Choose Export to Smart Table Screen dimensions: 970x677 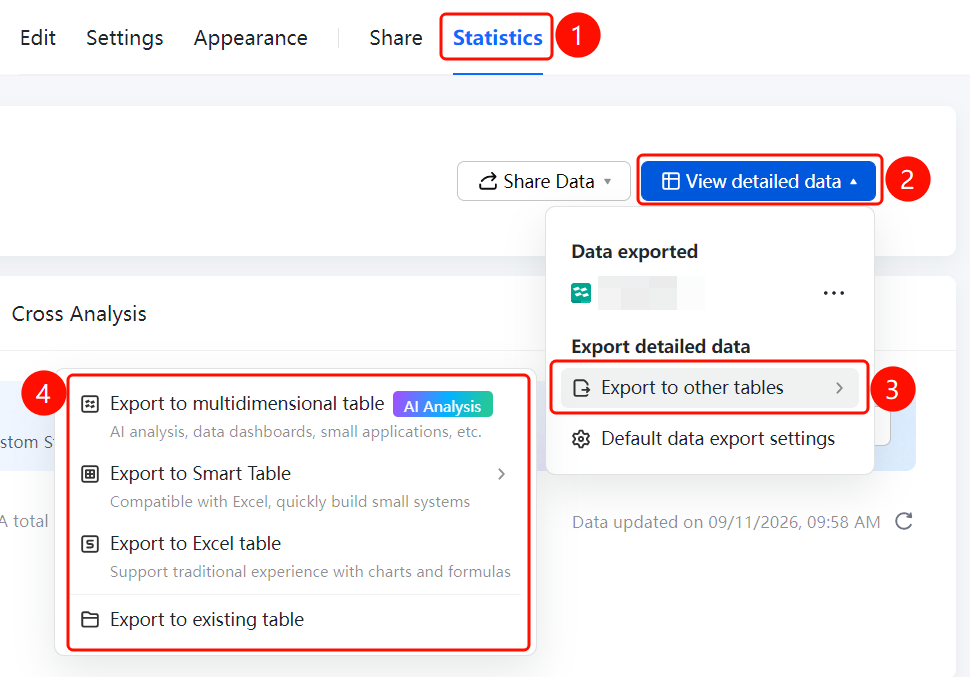[x=200, y=473]
